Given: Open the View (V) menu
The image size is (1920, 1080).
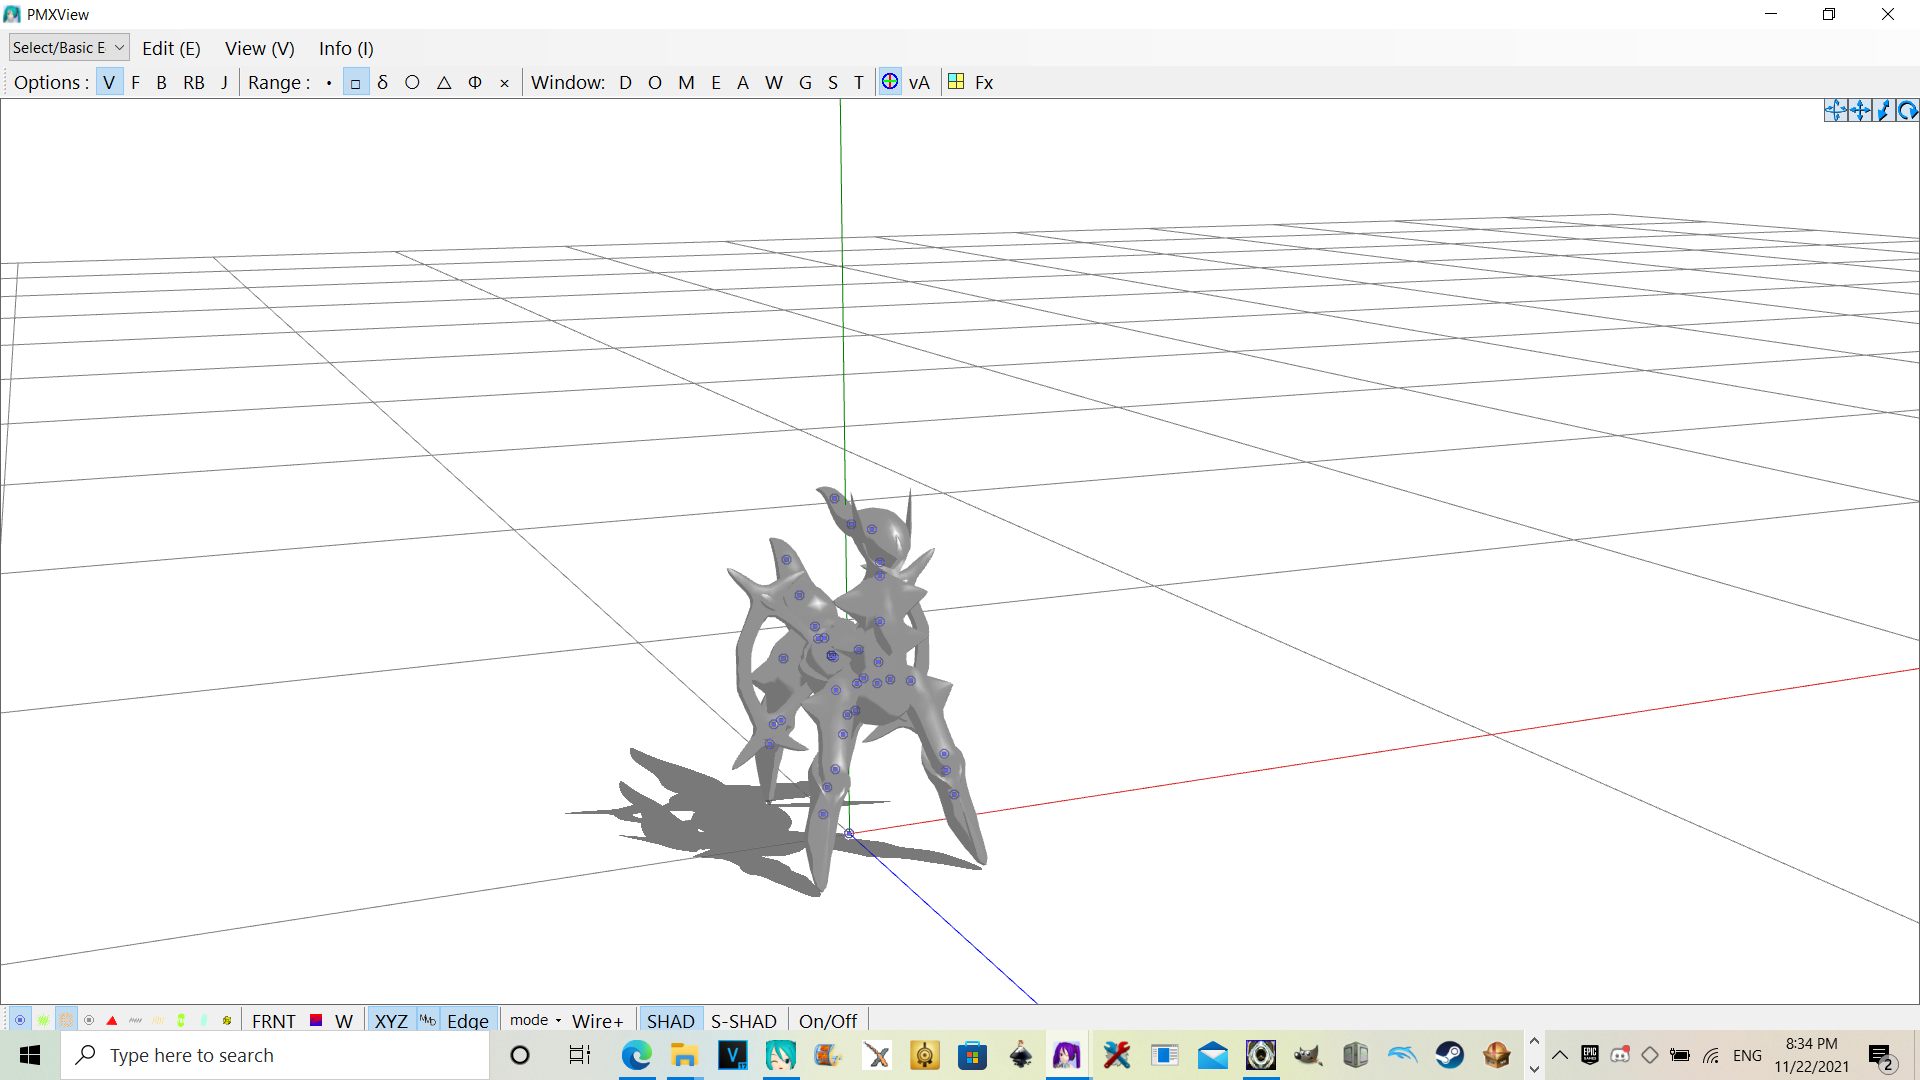Looking at the screenshot, I should [x=260, y=48].
